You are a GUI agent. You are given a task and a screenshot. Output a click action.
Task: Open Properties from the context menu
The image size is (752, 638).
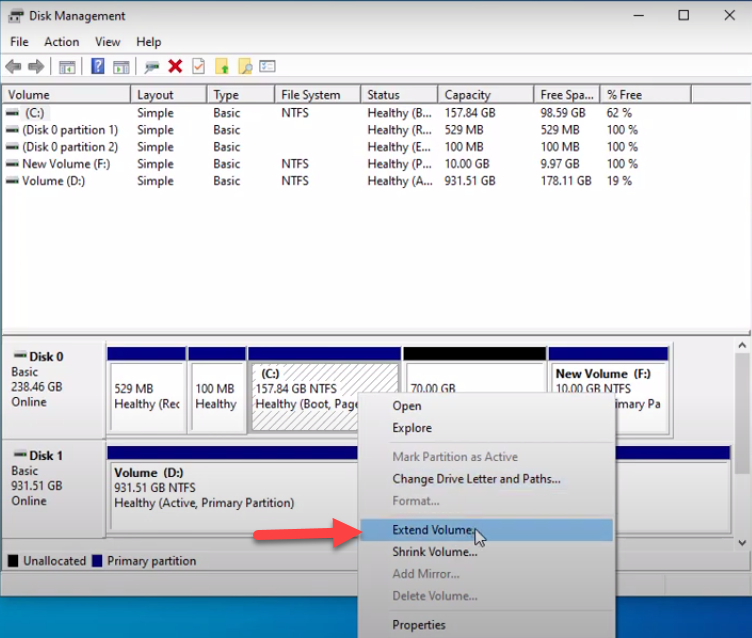click(x=419, y=625)
